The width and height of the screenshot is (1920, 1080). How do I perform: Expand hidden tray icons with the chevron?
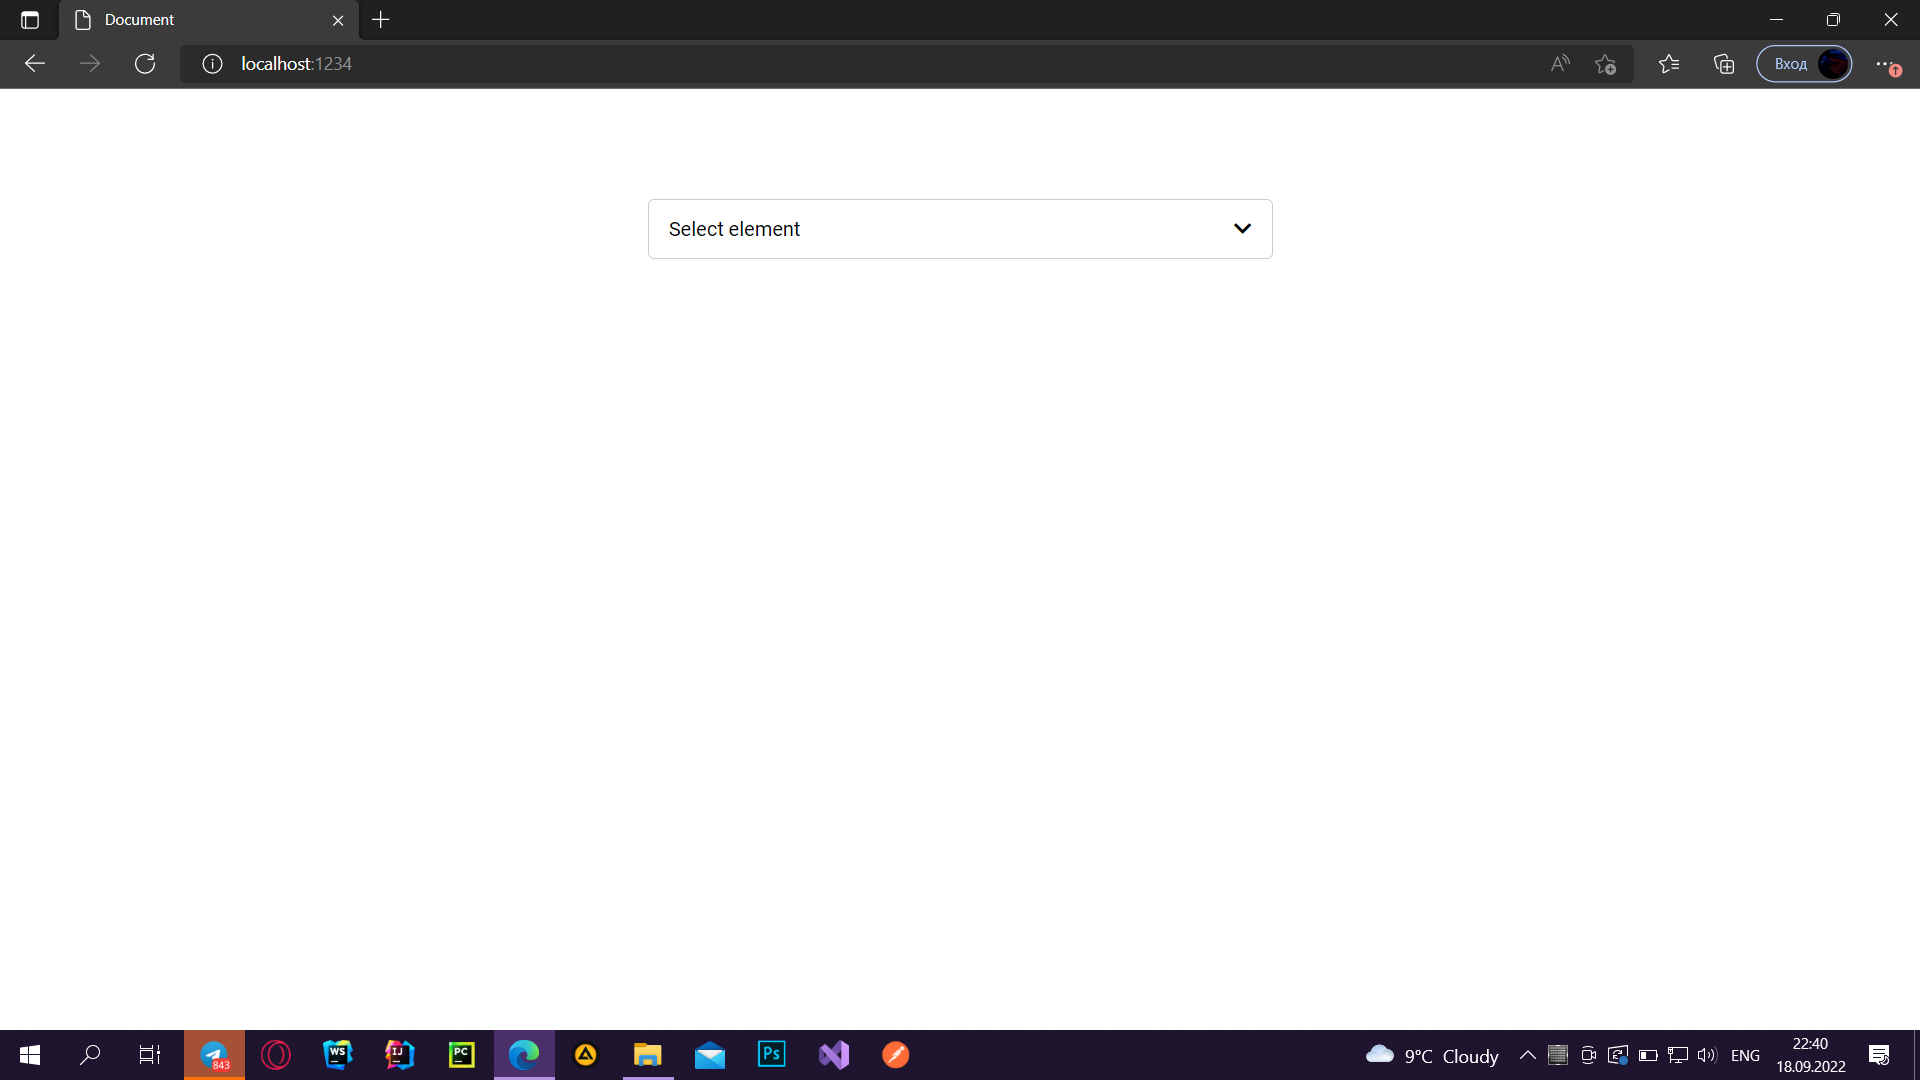click(1527, 1054)
